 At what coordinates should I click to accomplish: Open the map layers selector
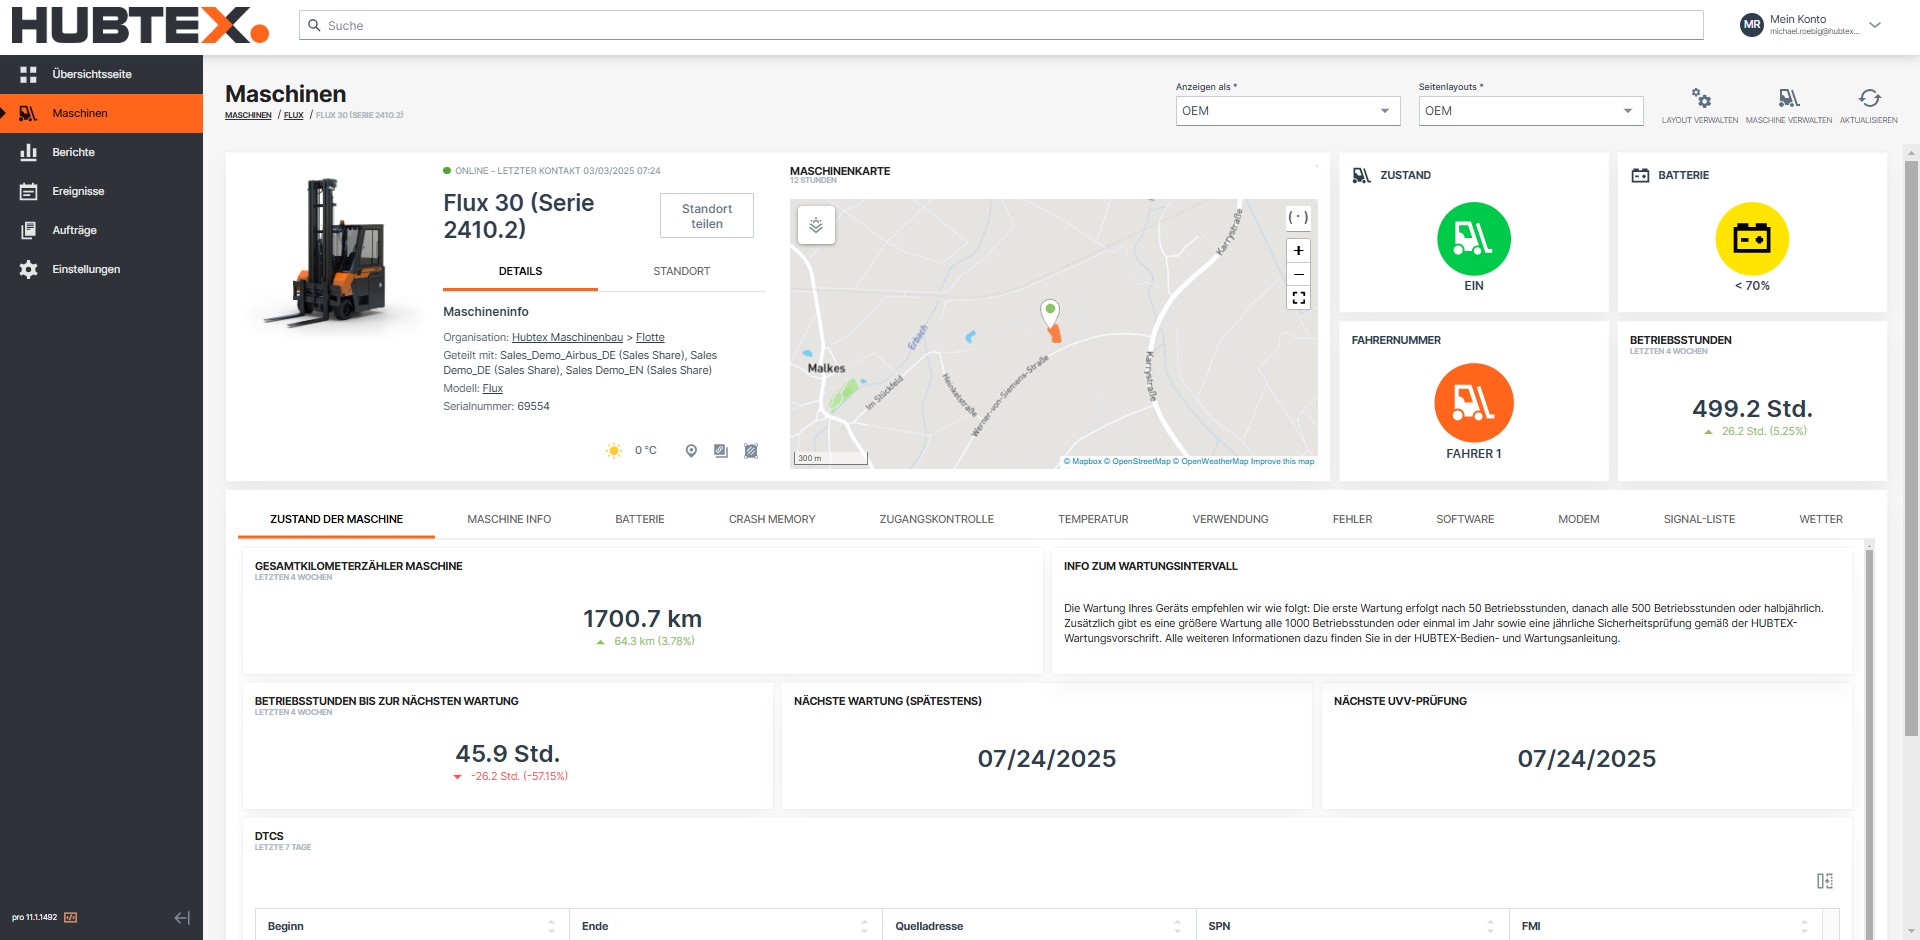816,226
